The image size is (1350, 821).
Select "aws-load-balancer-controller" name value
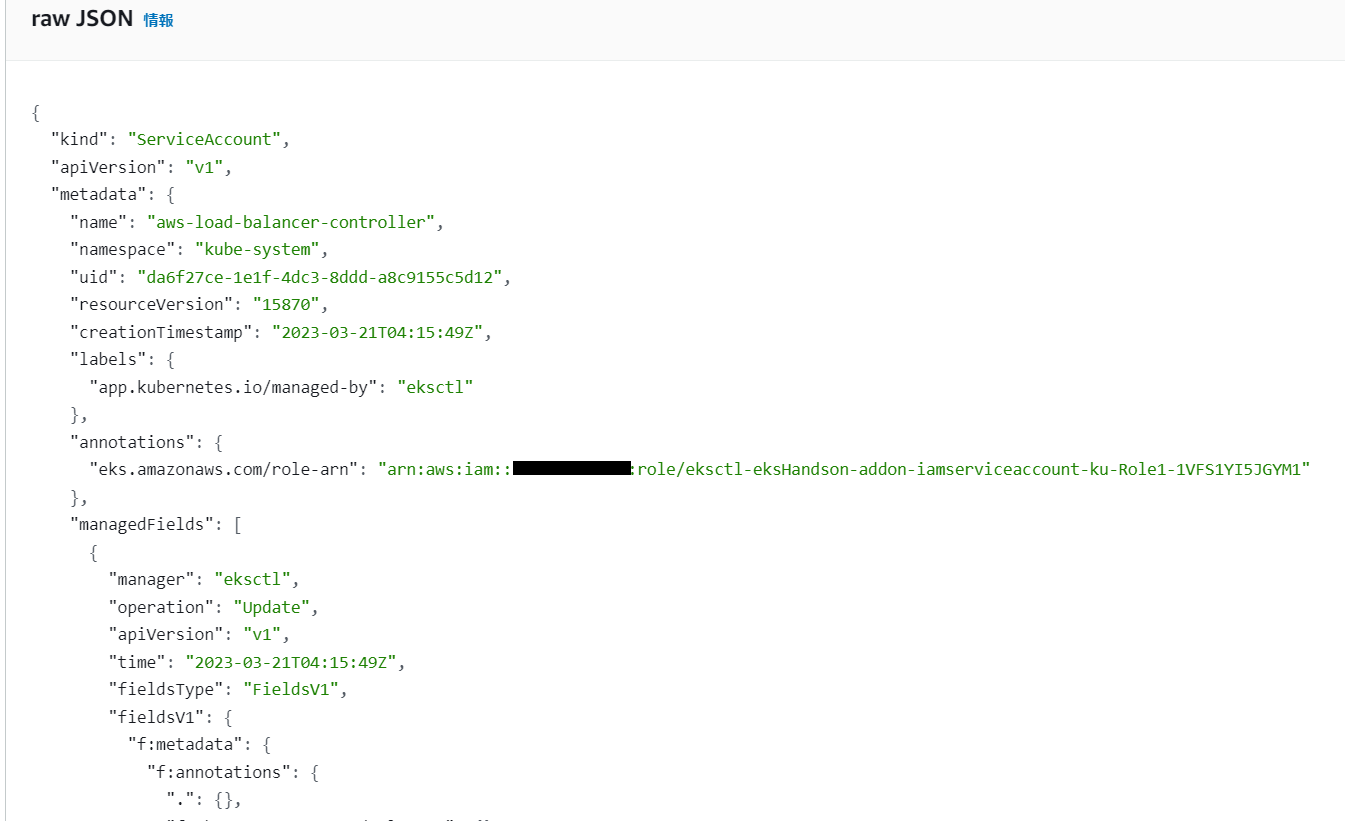(291, 222)
